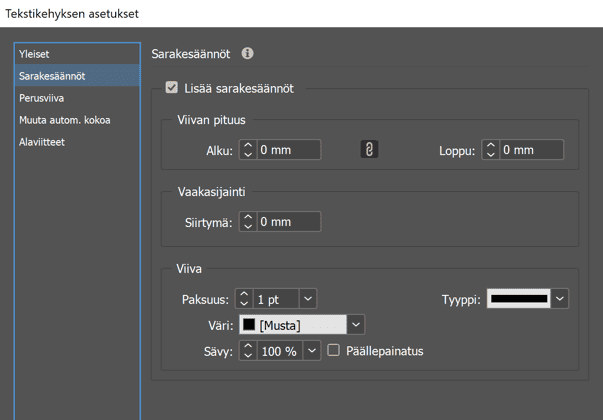Go to the Alaviitteet section
The image size is (603, 420).
(77, 142)
